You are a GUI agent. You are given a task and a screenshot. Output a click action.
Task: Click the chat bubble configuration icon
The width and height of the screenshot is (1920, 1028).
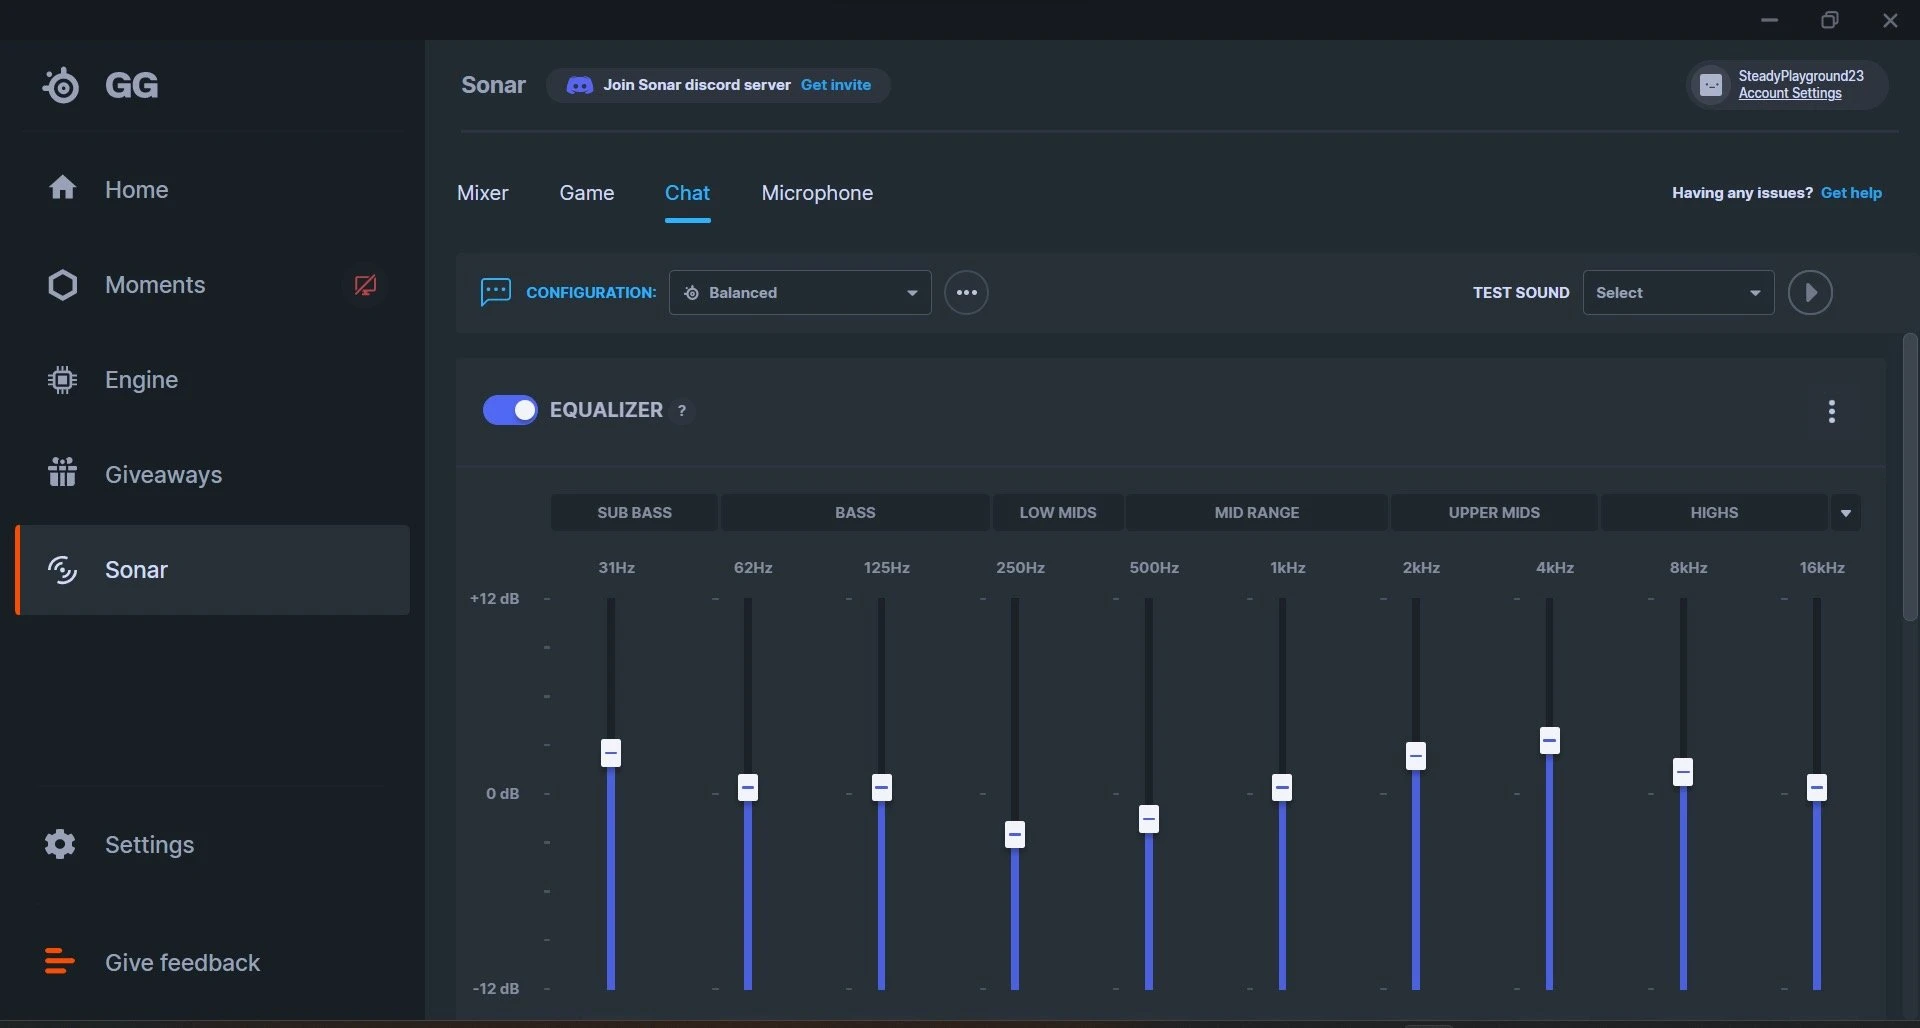click(495, 292)
